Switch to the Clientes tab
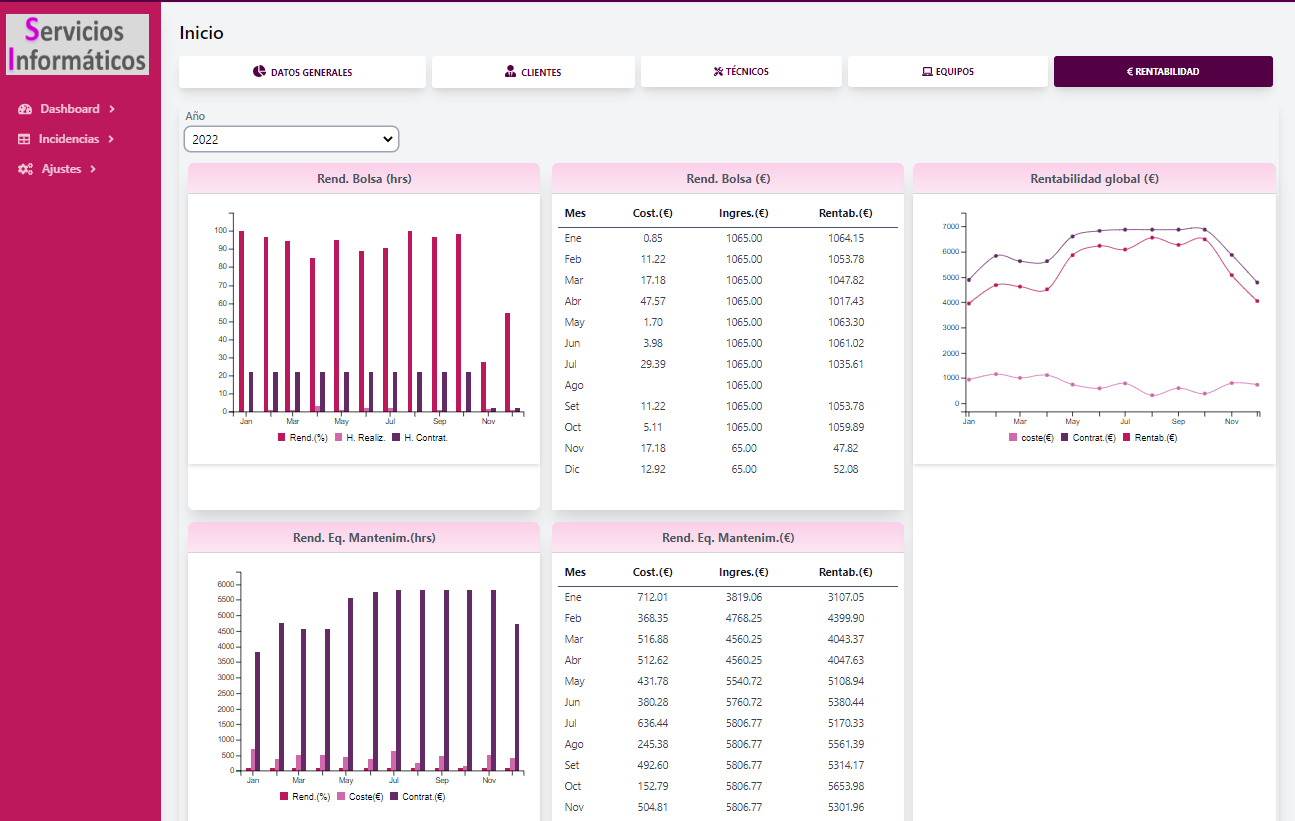Screen dimensions: 1295x821 coord(533,72)
